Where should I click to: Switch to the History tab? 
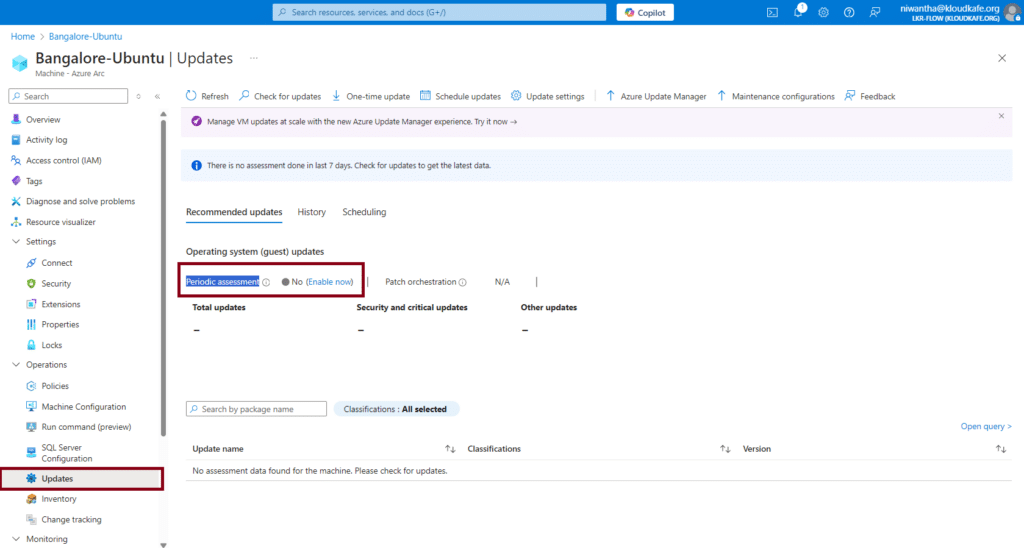[x=311, y=212]
